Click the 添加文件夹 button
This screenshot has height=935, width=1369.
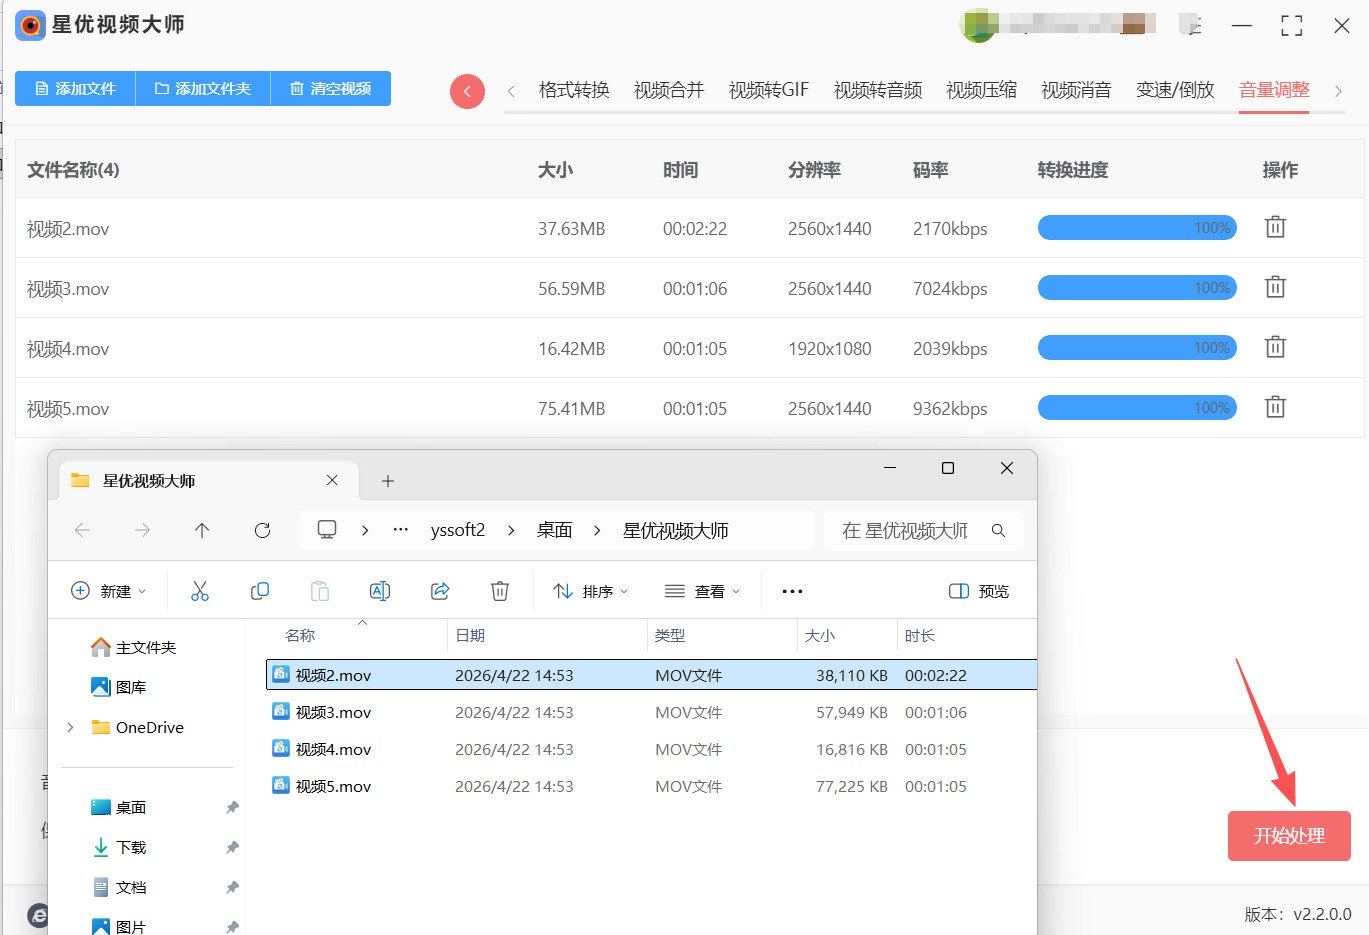(x=203, y=88)
